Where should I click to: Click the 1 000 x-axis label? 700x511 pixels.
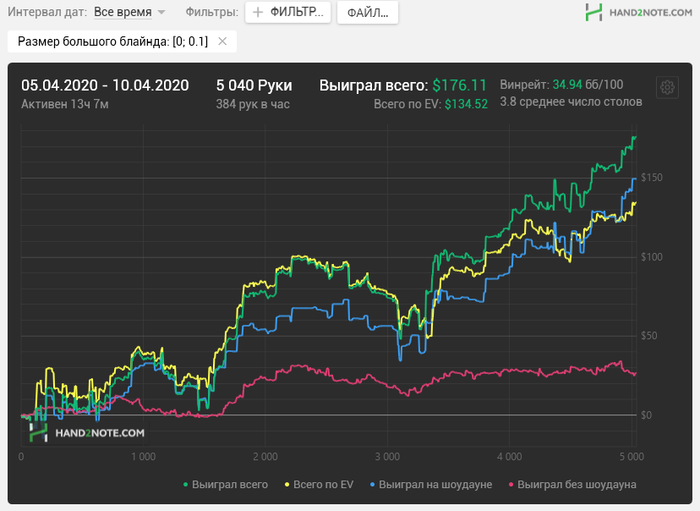point(143,457)
